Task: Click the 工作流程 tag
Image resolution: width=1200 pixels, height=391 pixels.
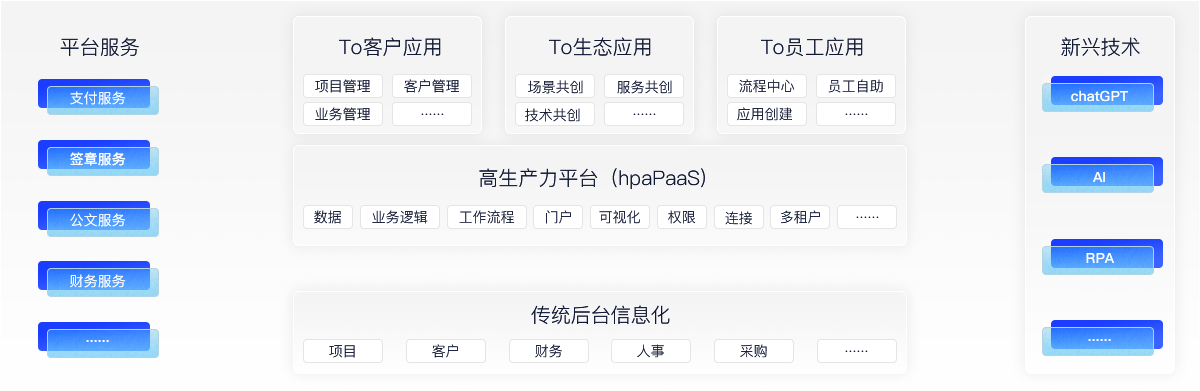Action: click(x=487, y=217)
